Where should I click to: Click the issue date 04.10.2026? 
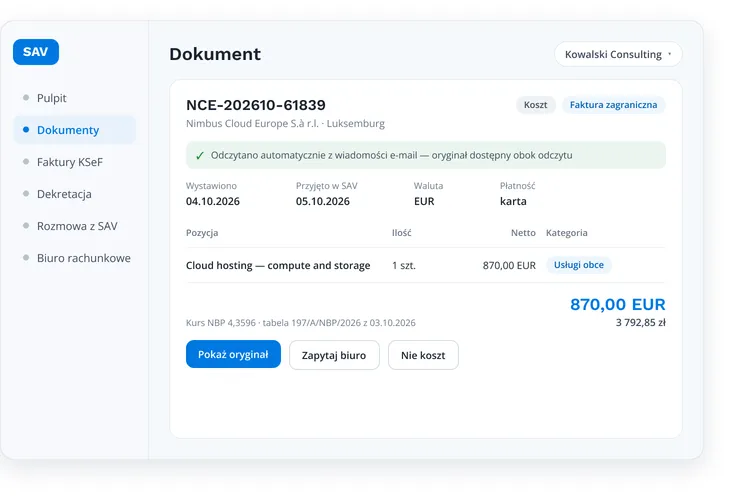click(x=213, y=201)
